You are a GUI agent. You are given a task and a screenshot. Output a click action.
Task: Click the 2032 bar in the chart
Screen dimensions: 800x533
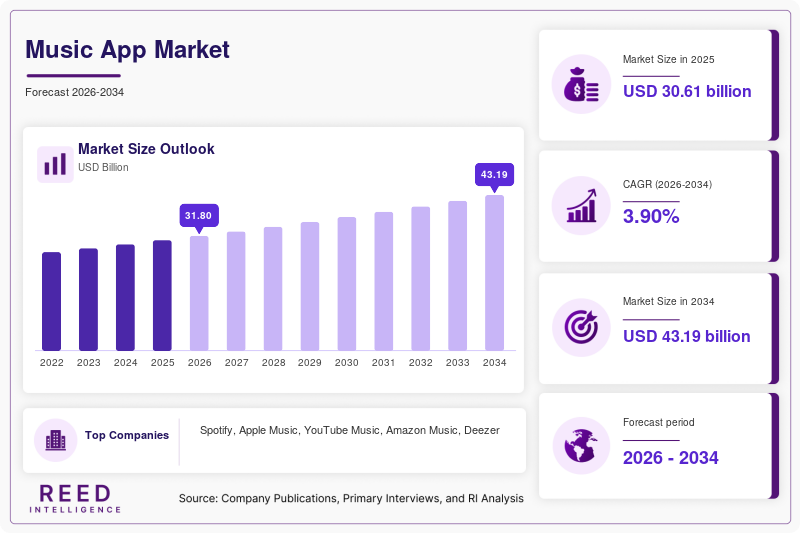pyautogui.click(x=420, y=278)
